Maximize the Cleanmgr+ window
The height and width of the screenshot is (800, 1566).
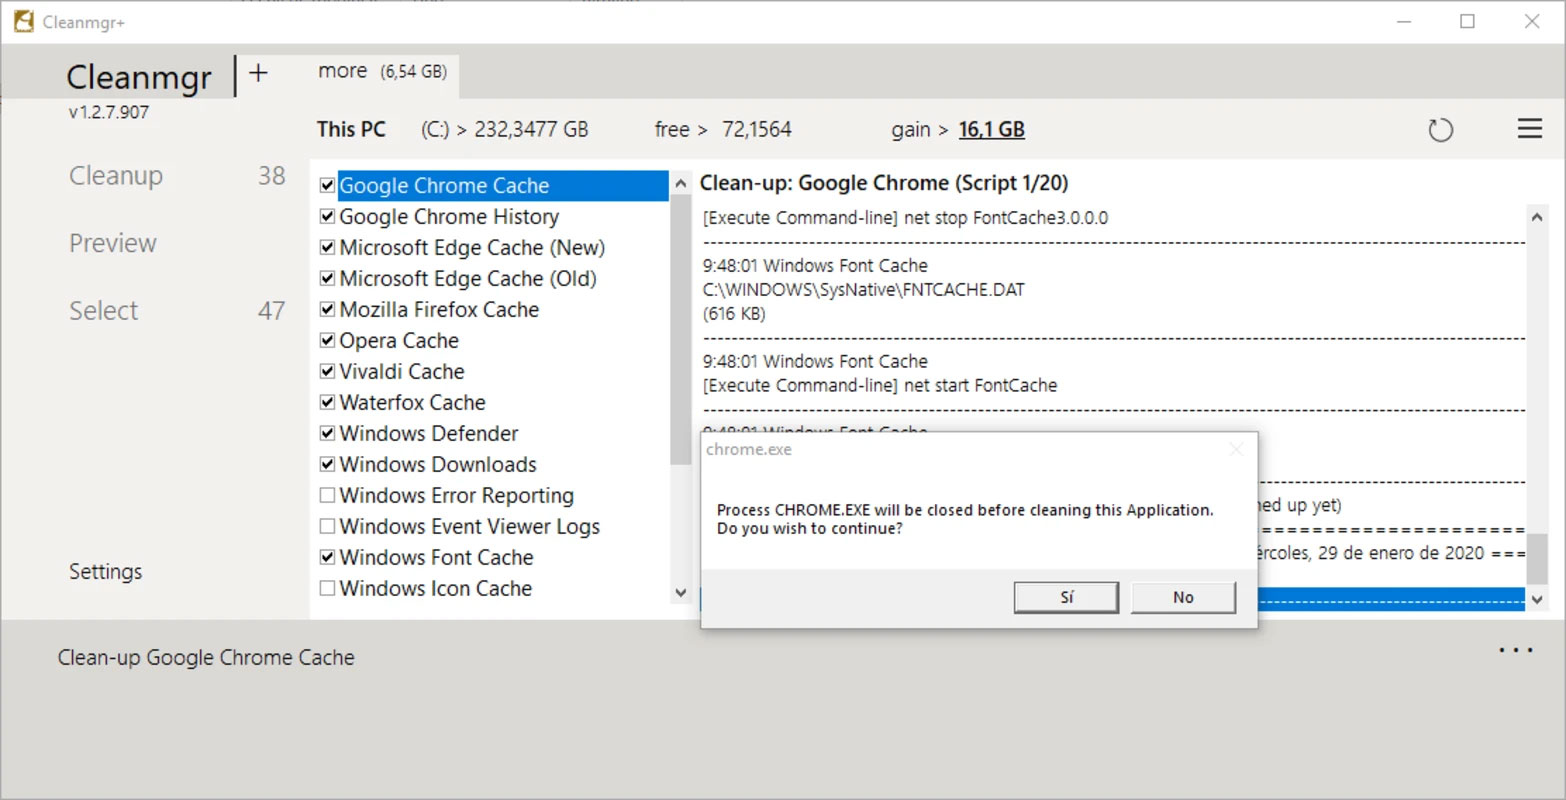1467,22
